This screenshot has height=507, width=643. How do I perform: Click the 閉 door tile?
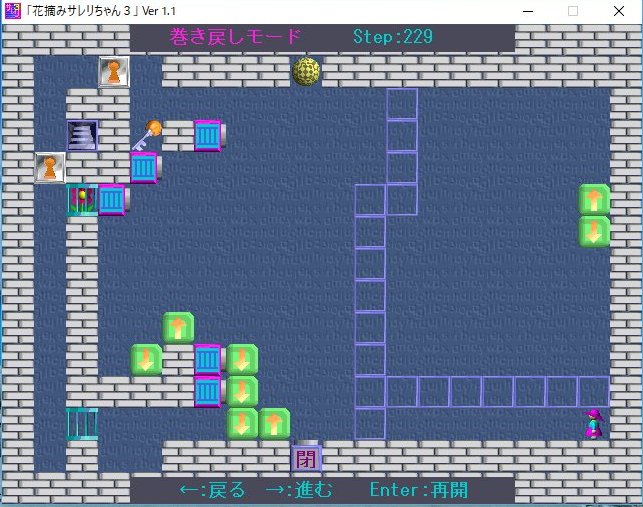pyautogui.click(x=306, y=458)
